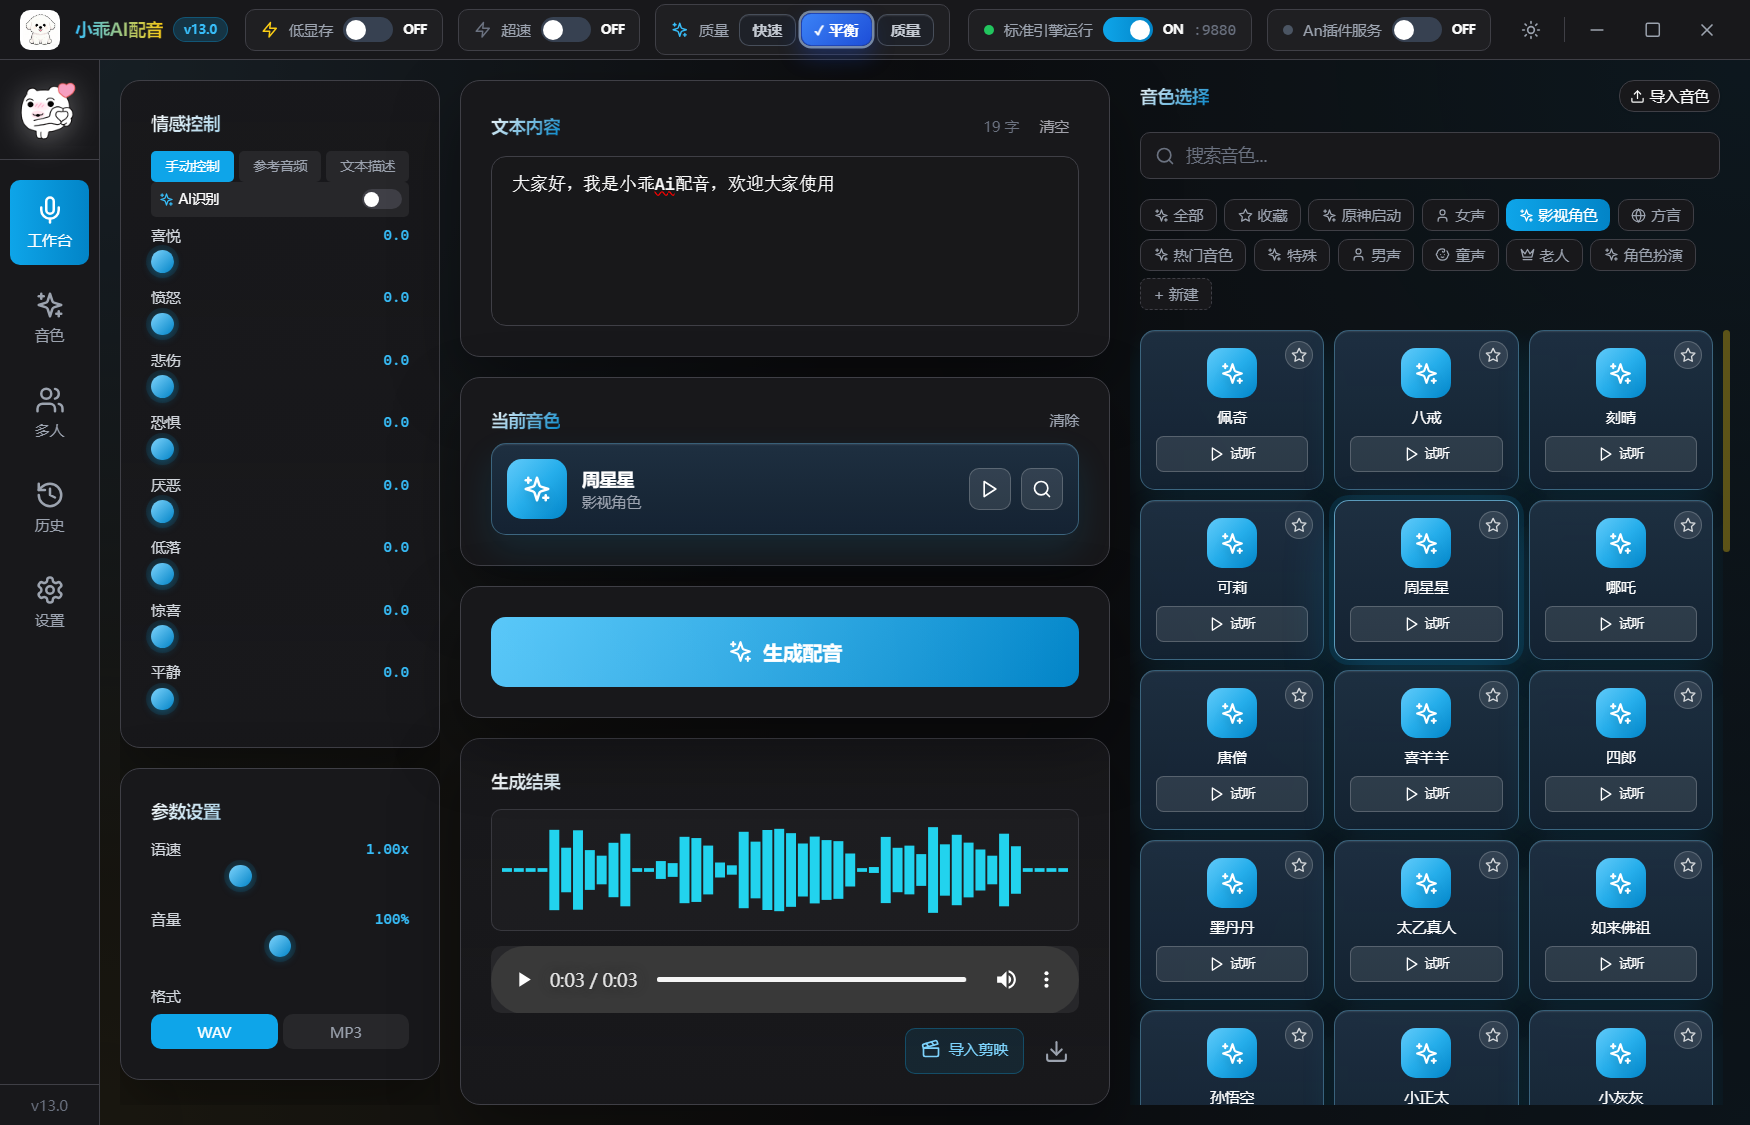Screen dimensions: 1750x1125
Task: Enable the An插件服务 toggle
Action: 1416,30
